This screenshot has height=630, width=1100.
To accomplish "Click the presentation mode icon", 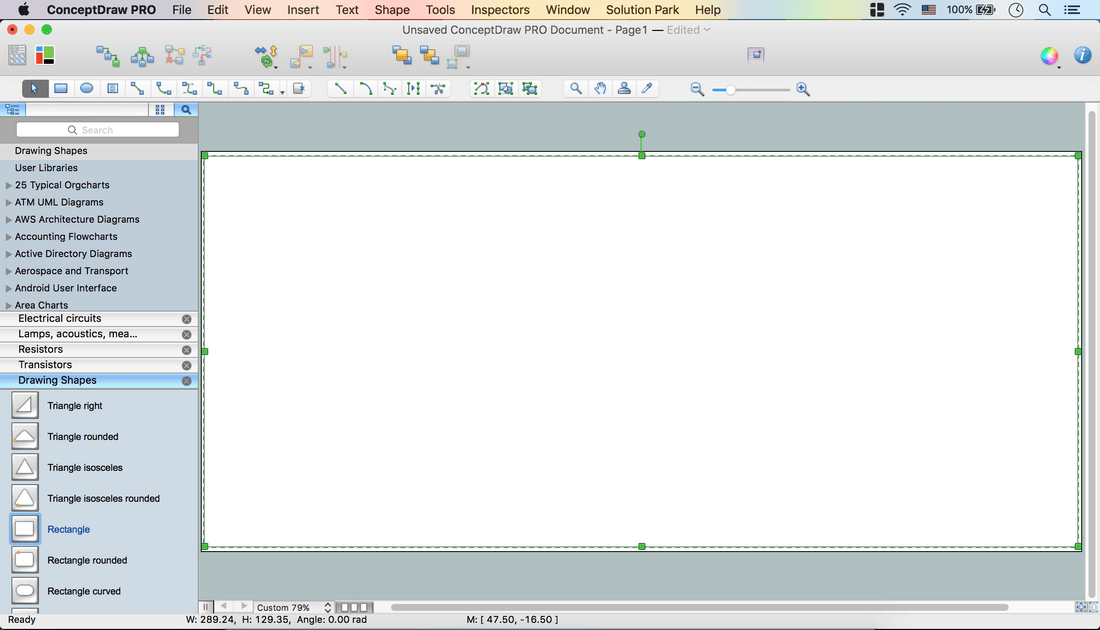I will (756, 55).
